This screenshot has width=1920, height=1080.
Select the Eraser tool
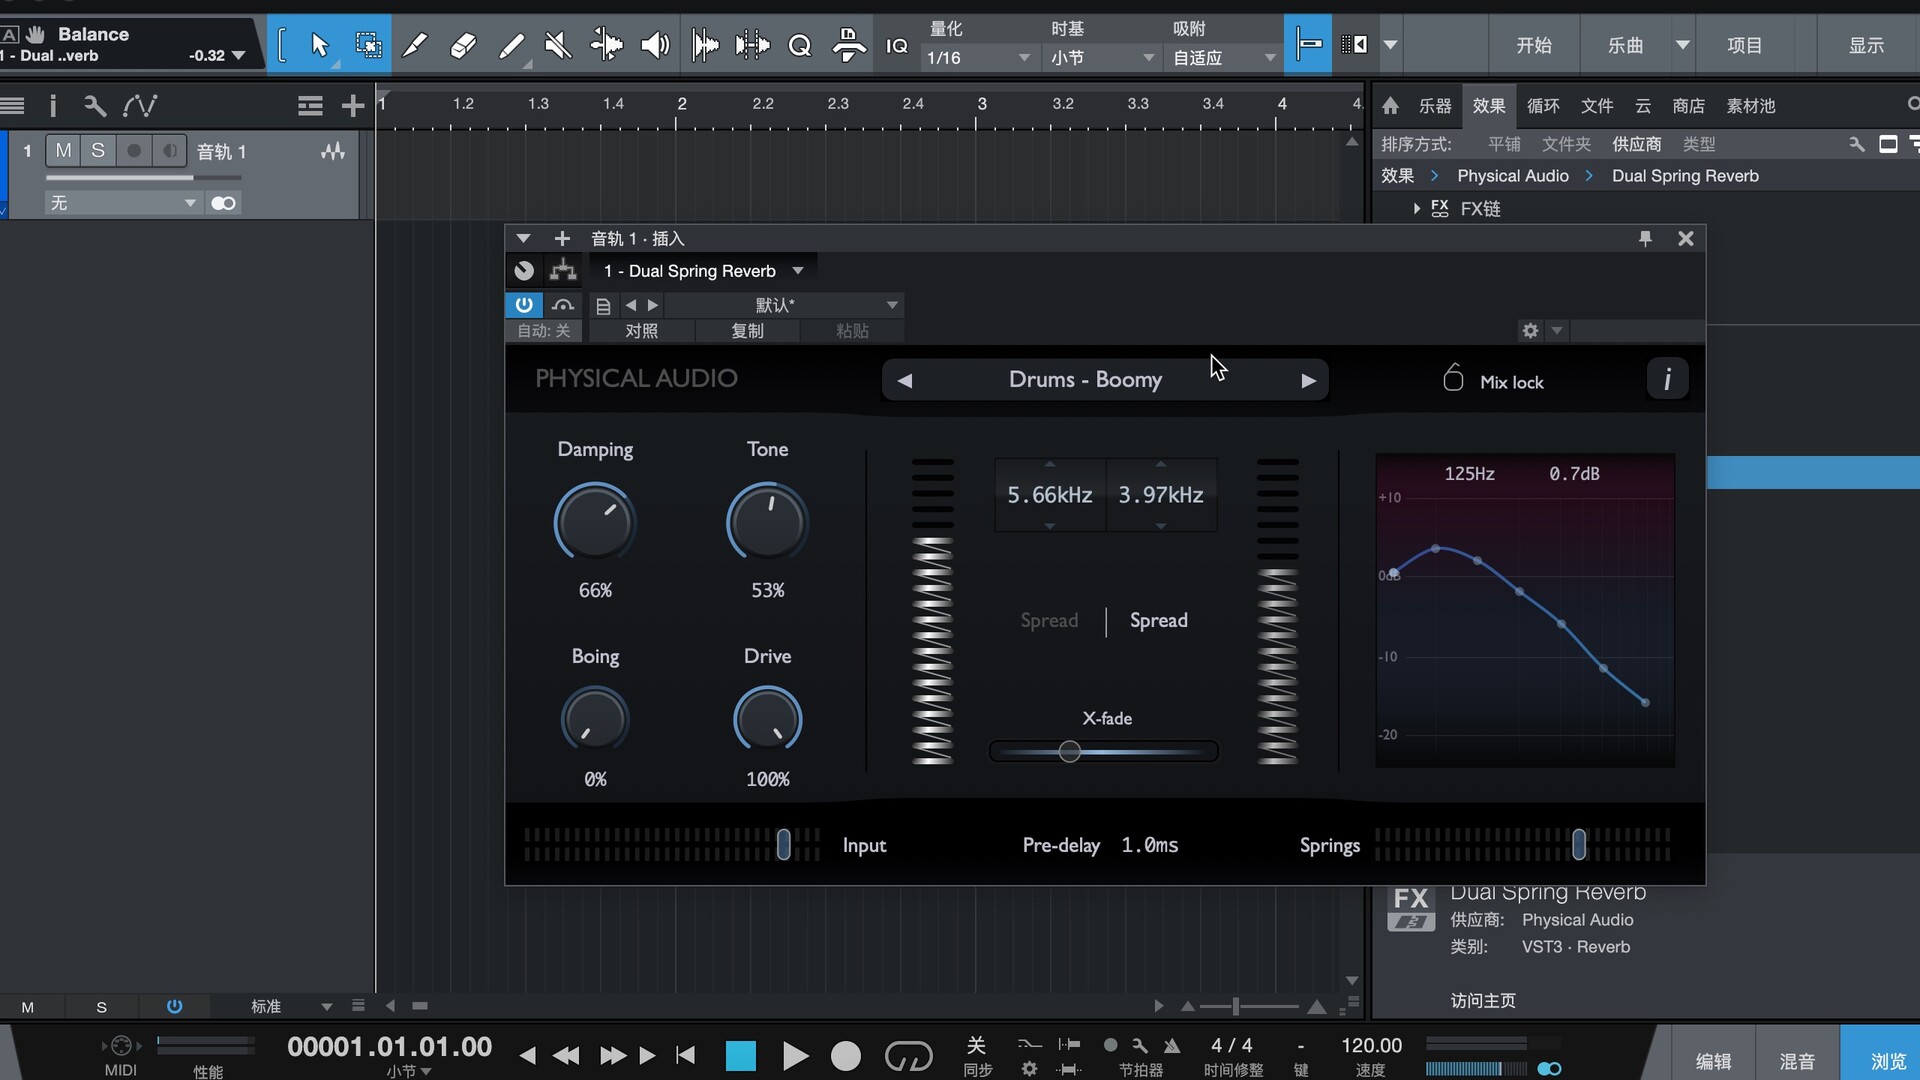(x=463, y=45)
